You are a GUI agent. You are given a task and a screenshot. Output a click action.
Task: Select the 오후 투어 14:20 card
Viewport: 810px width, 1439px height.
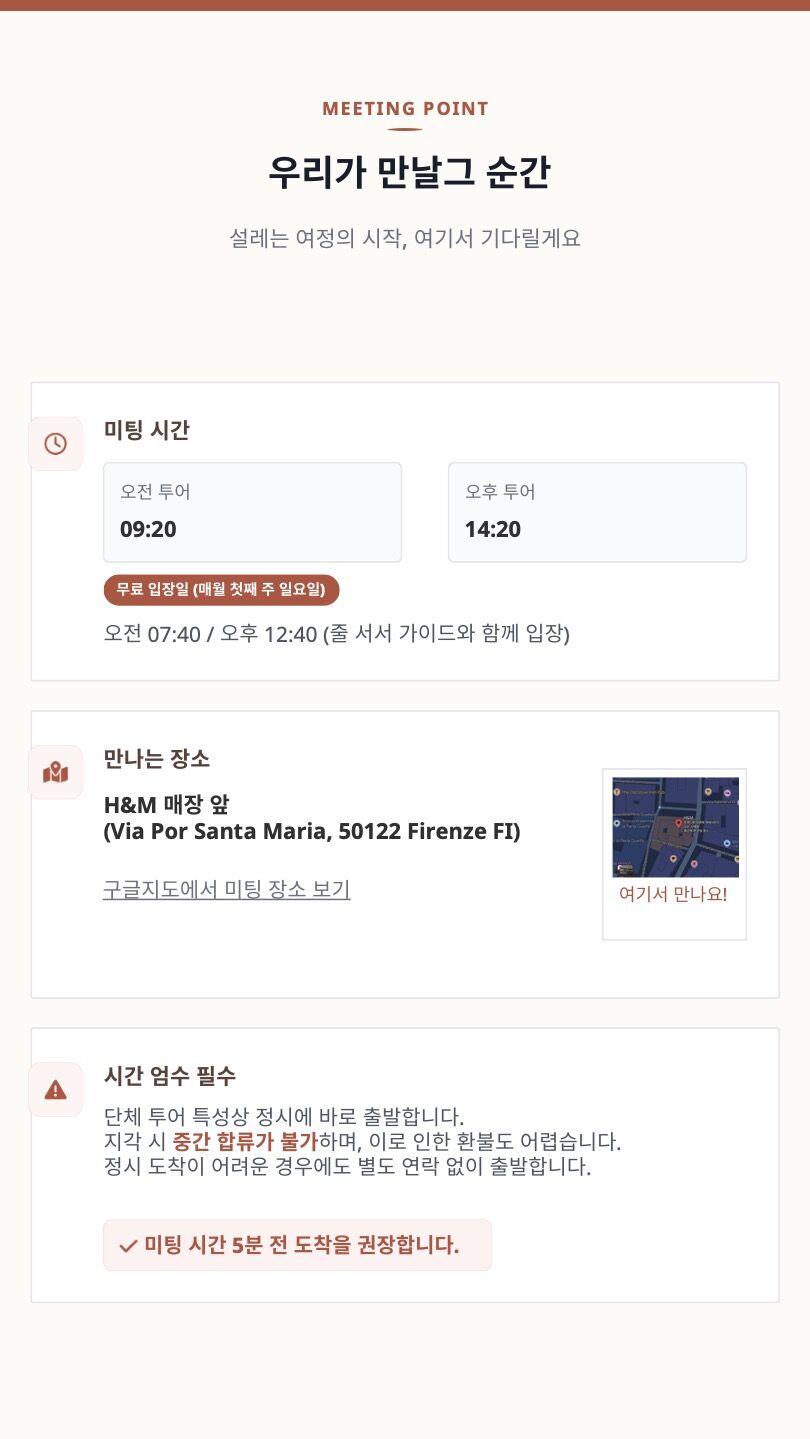coord(597,512)
